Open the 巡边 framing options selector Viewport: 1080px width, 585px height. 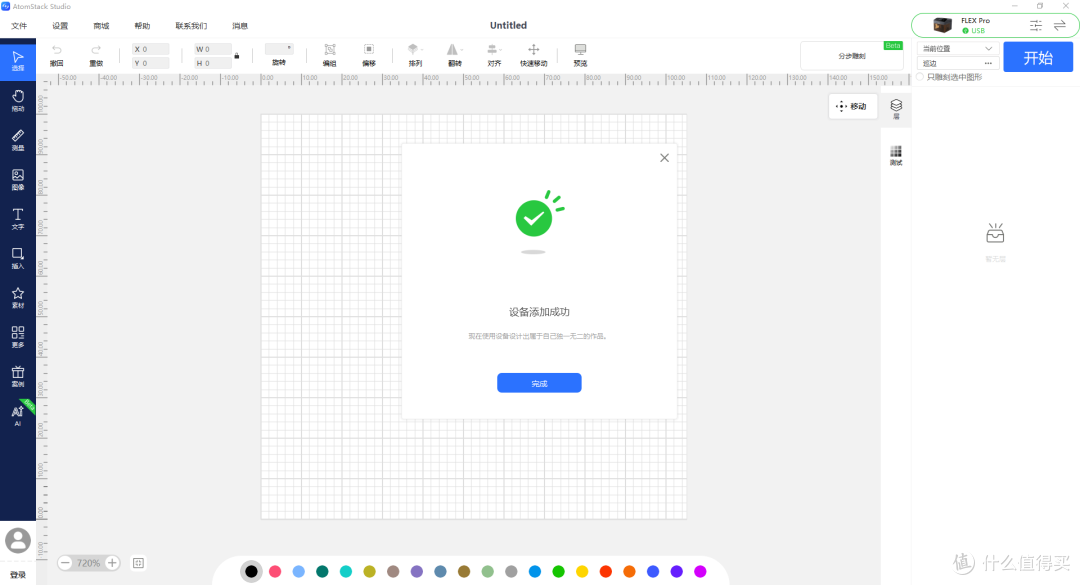coord(957,63)
